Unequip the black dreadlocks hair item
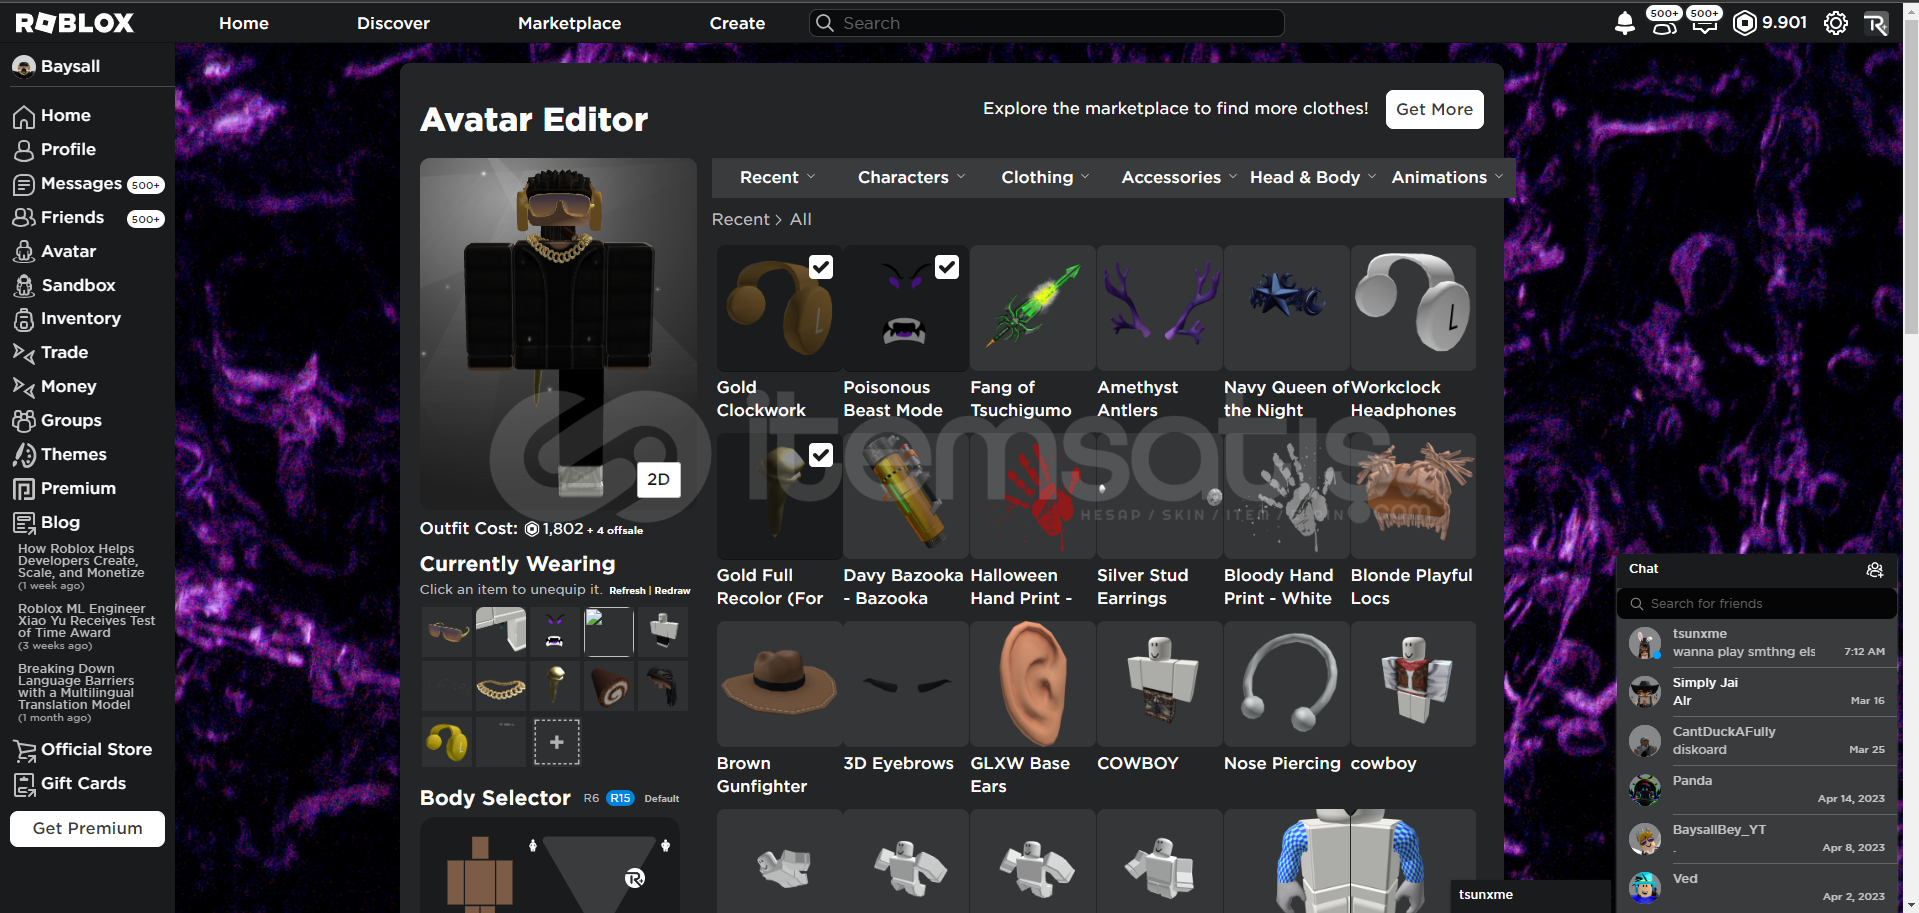This screenshot has width=1919, height=913. click(663, 686)
